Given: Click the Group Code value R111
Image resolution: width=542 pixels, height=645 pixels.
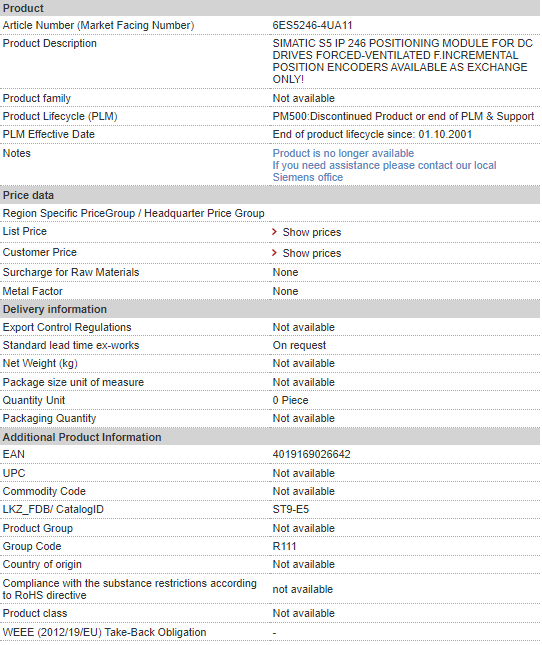Looking at the screenshot, I should tap(284, 546).
